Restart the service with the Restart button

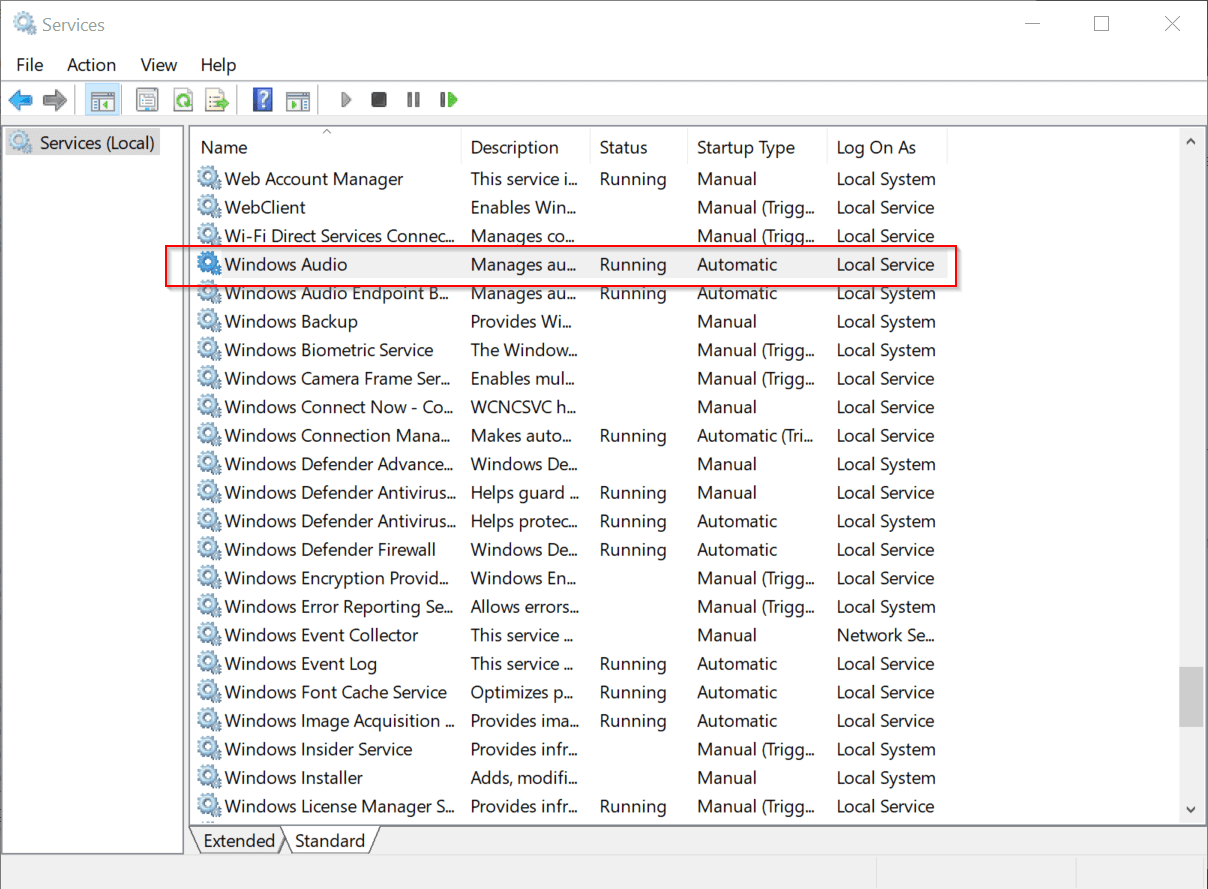click(x=449, y=100)
